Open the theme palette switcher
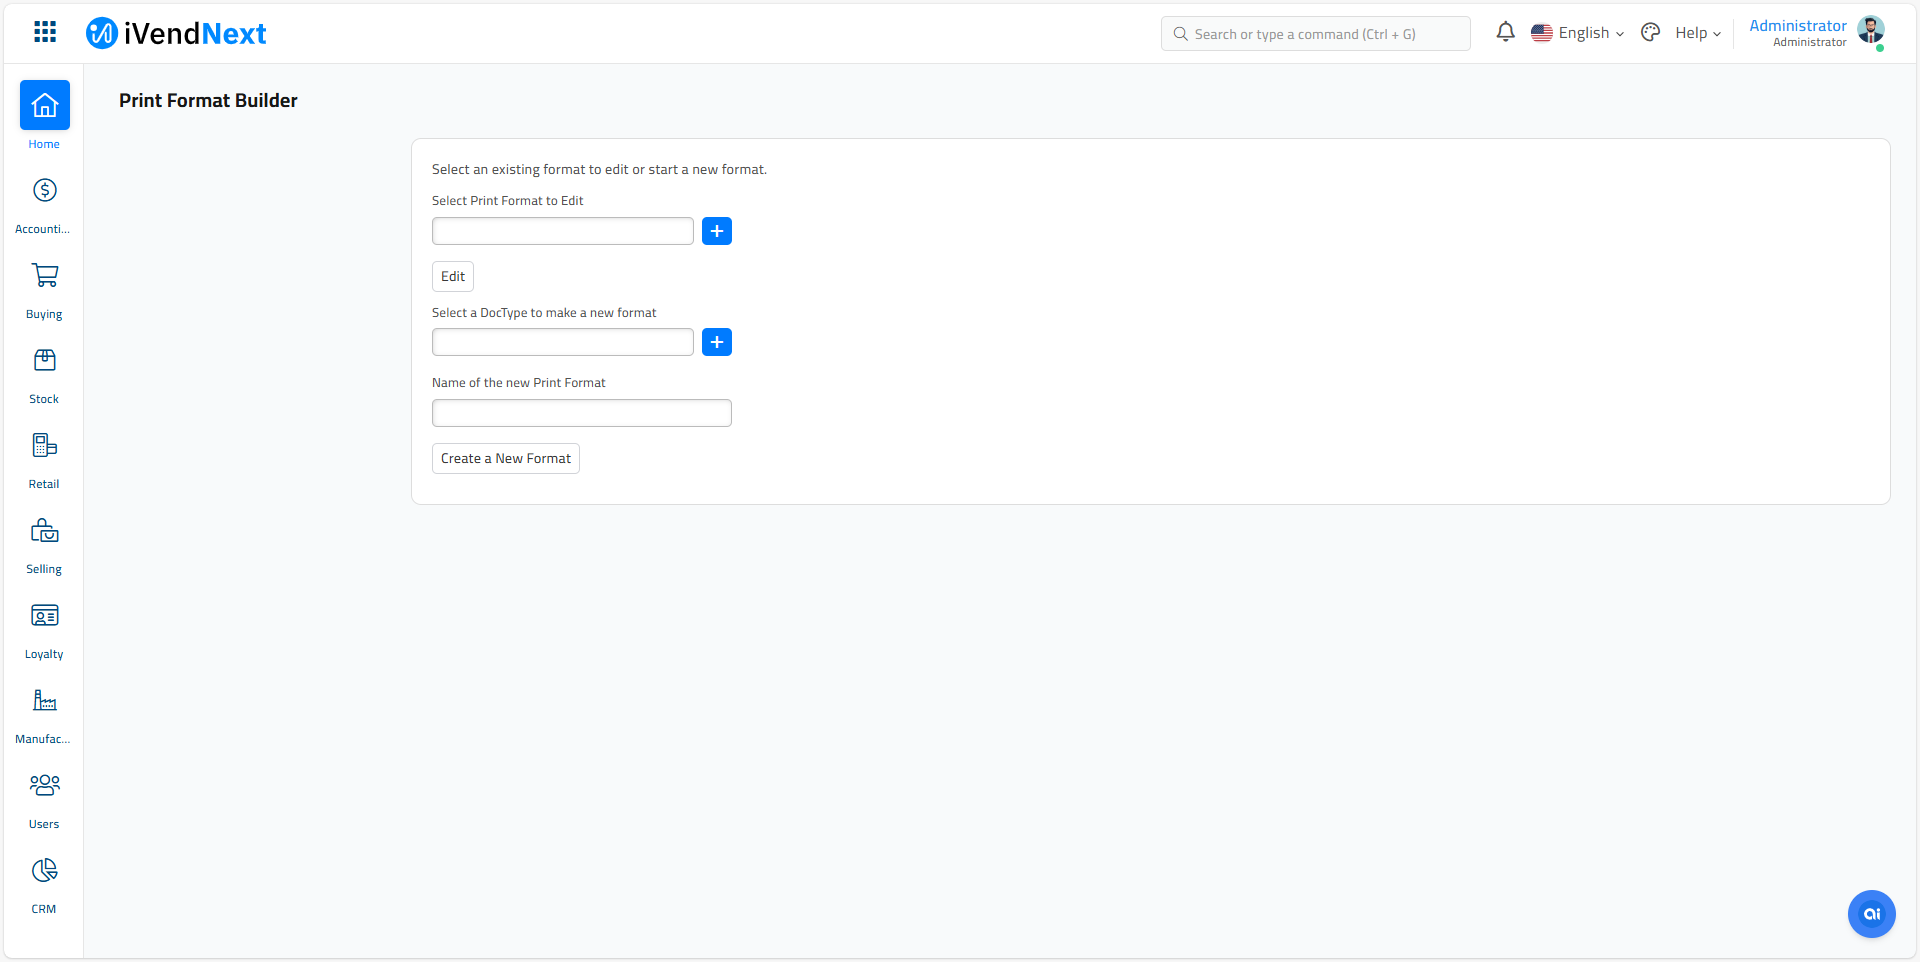Screen dimensions: 1920x962 click(1650, 32)
